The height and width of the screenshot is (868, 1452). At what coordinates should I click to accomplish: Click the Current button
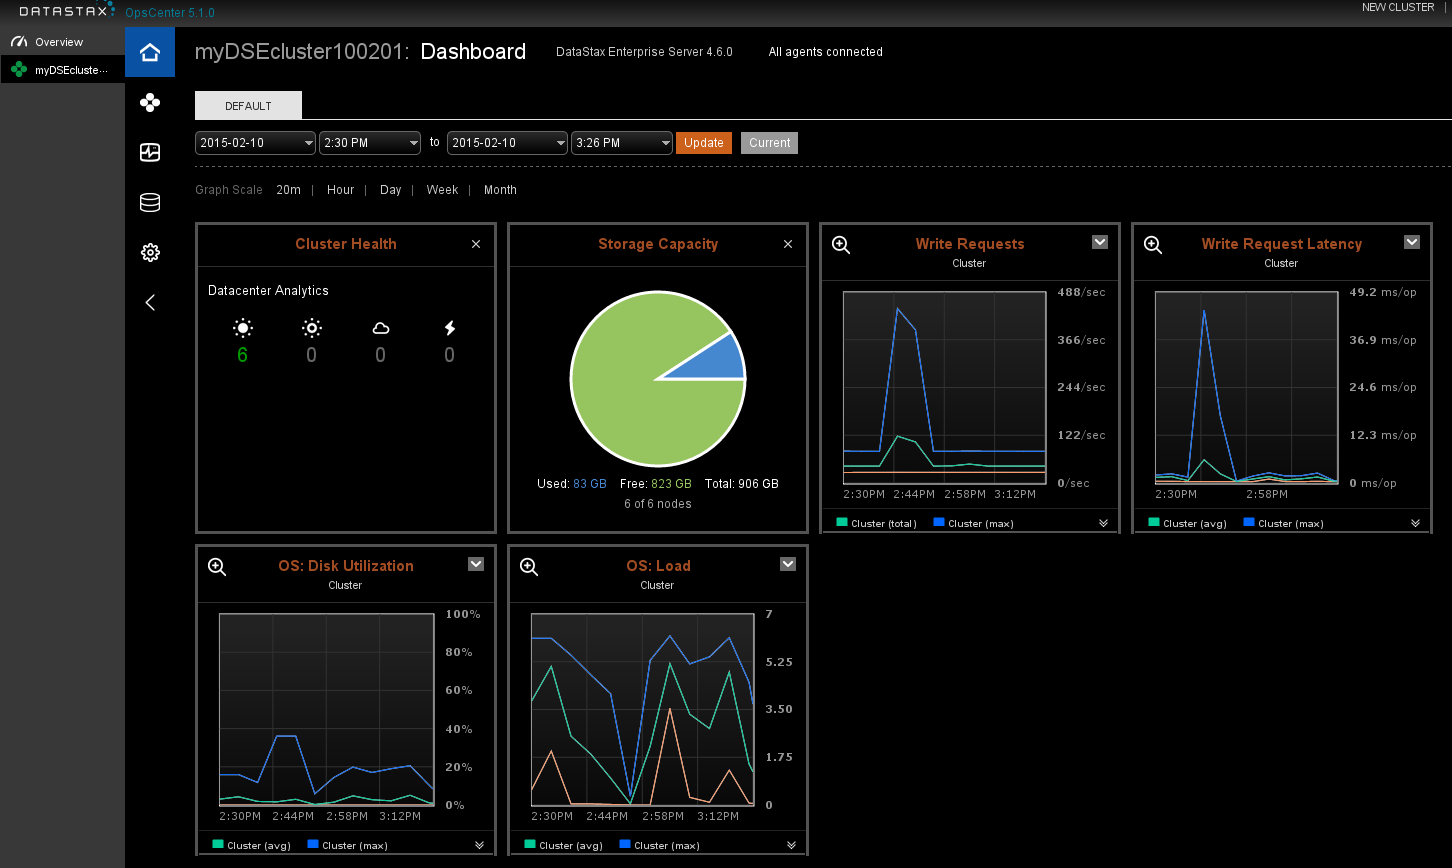coord(770,143)
